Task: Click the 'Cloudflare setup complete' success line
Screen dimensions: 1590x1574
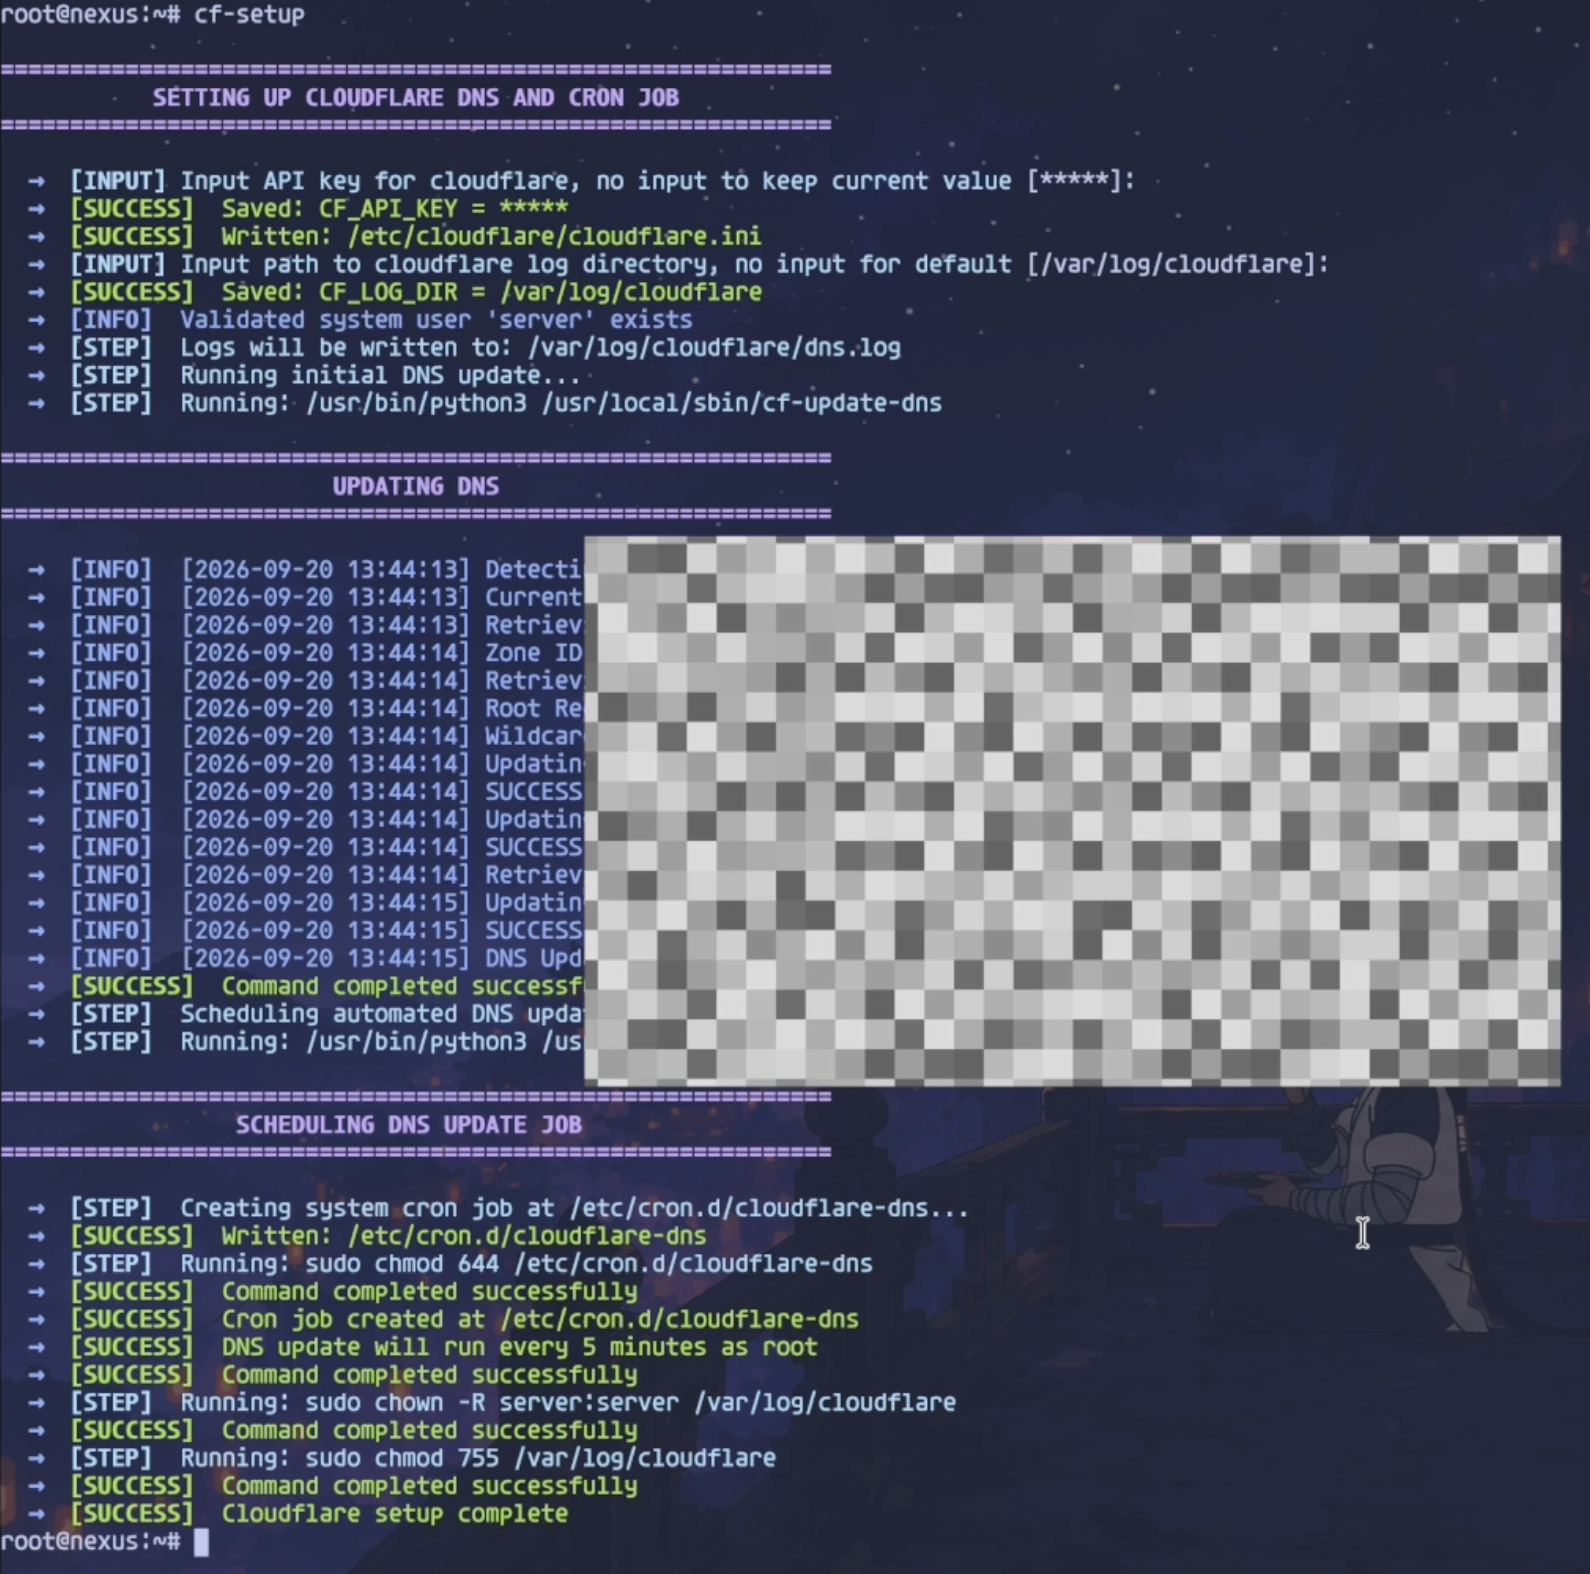Action: coord(298,1514)
